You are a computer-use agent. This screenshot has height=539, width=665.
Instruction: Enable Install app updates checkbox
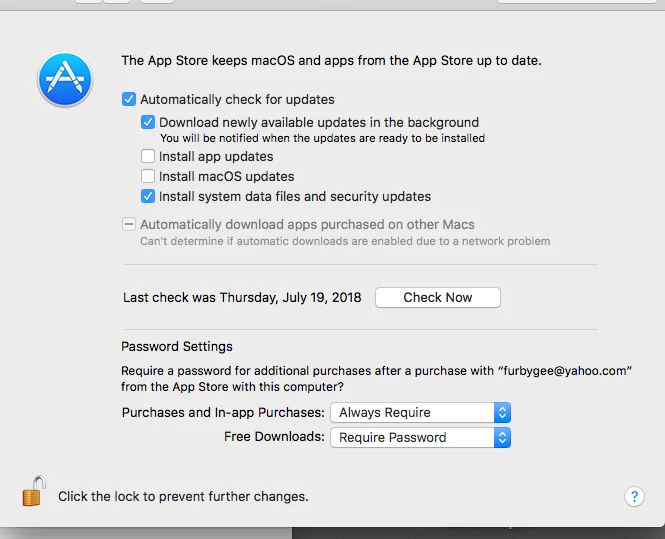pyautogui.click(x=148, y=156)
